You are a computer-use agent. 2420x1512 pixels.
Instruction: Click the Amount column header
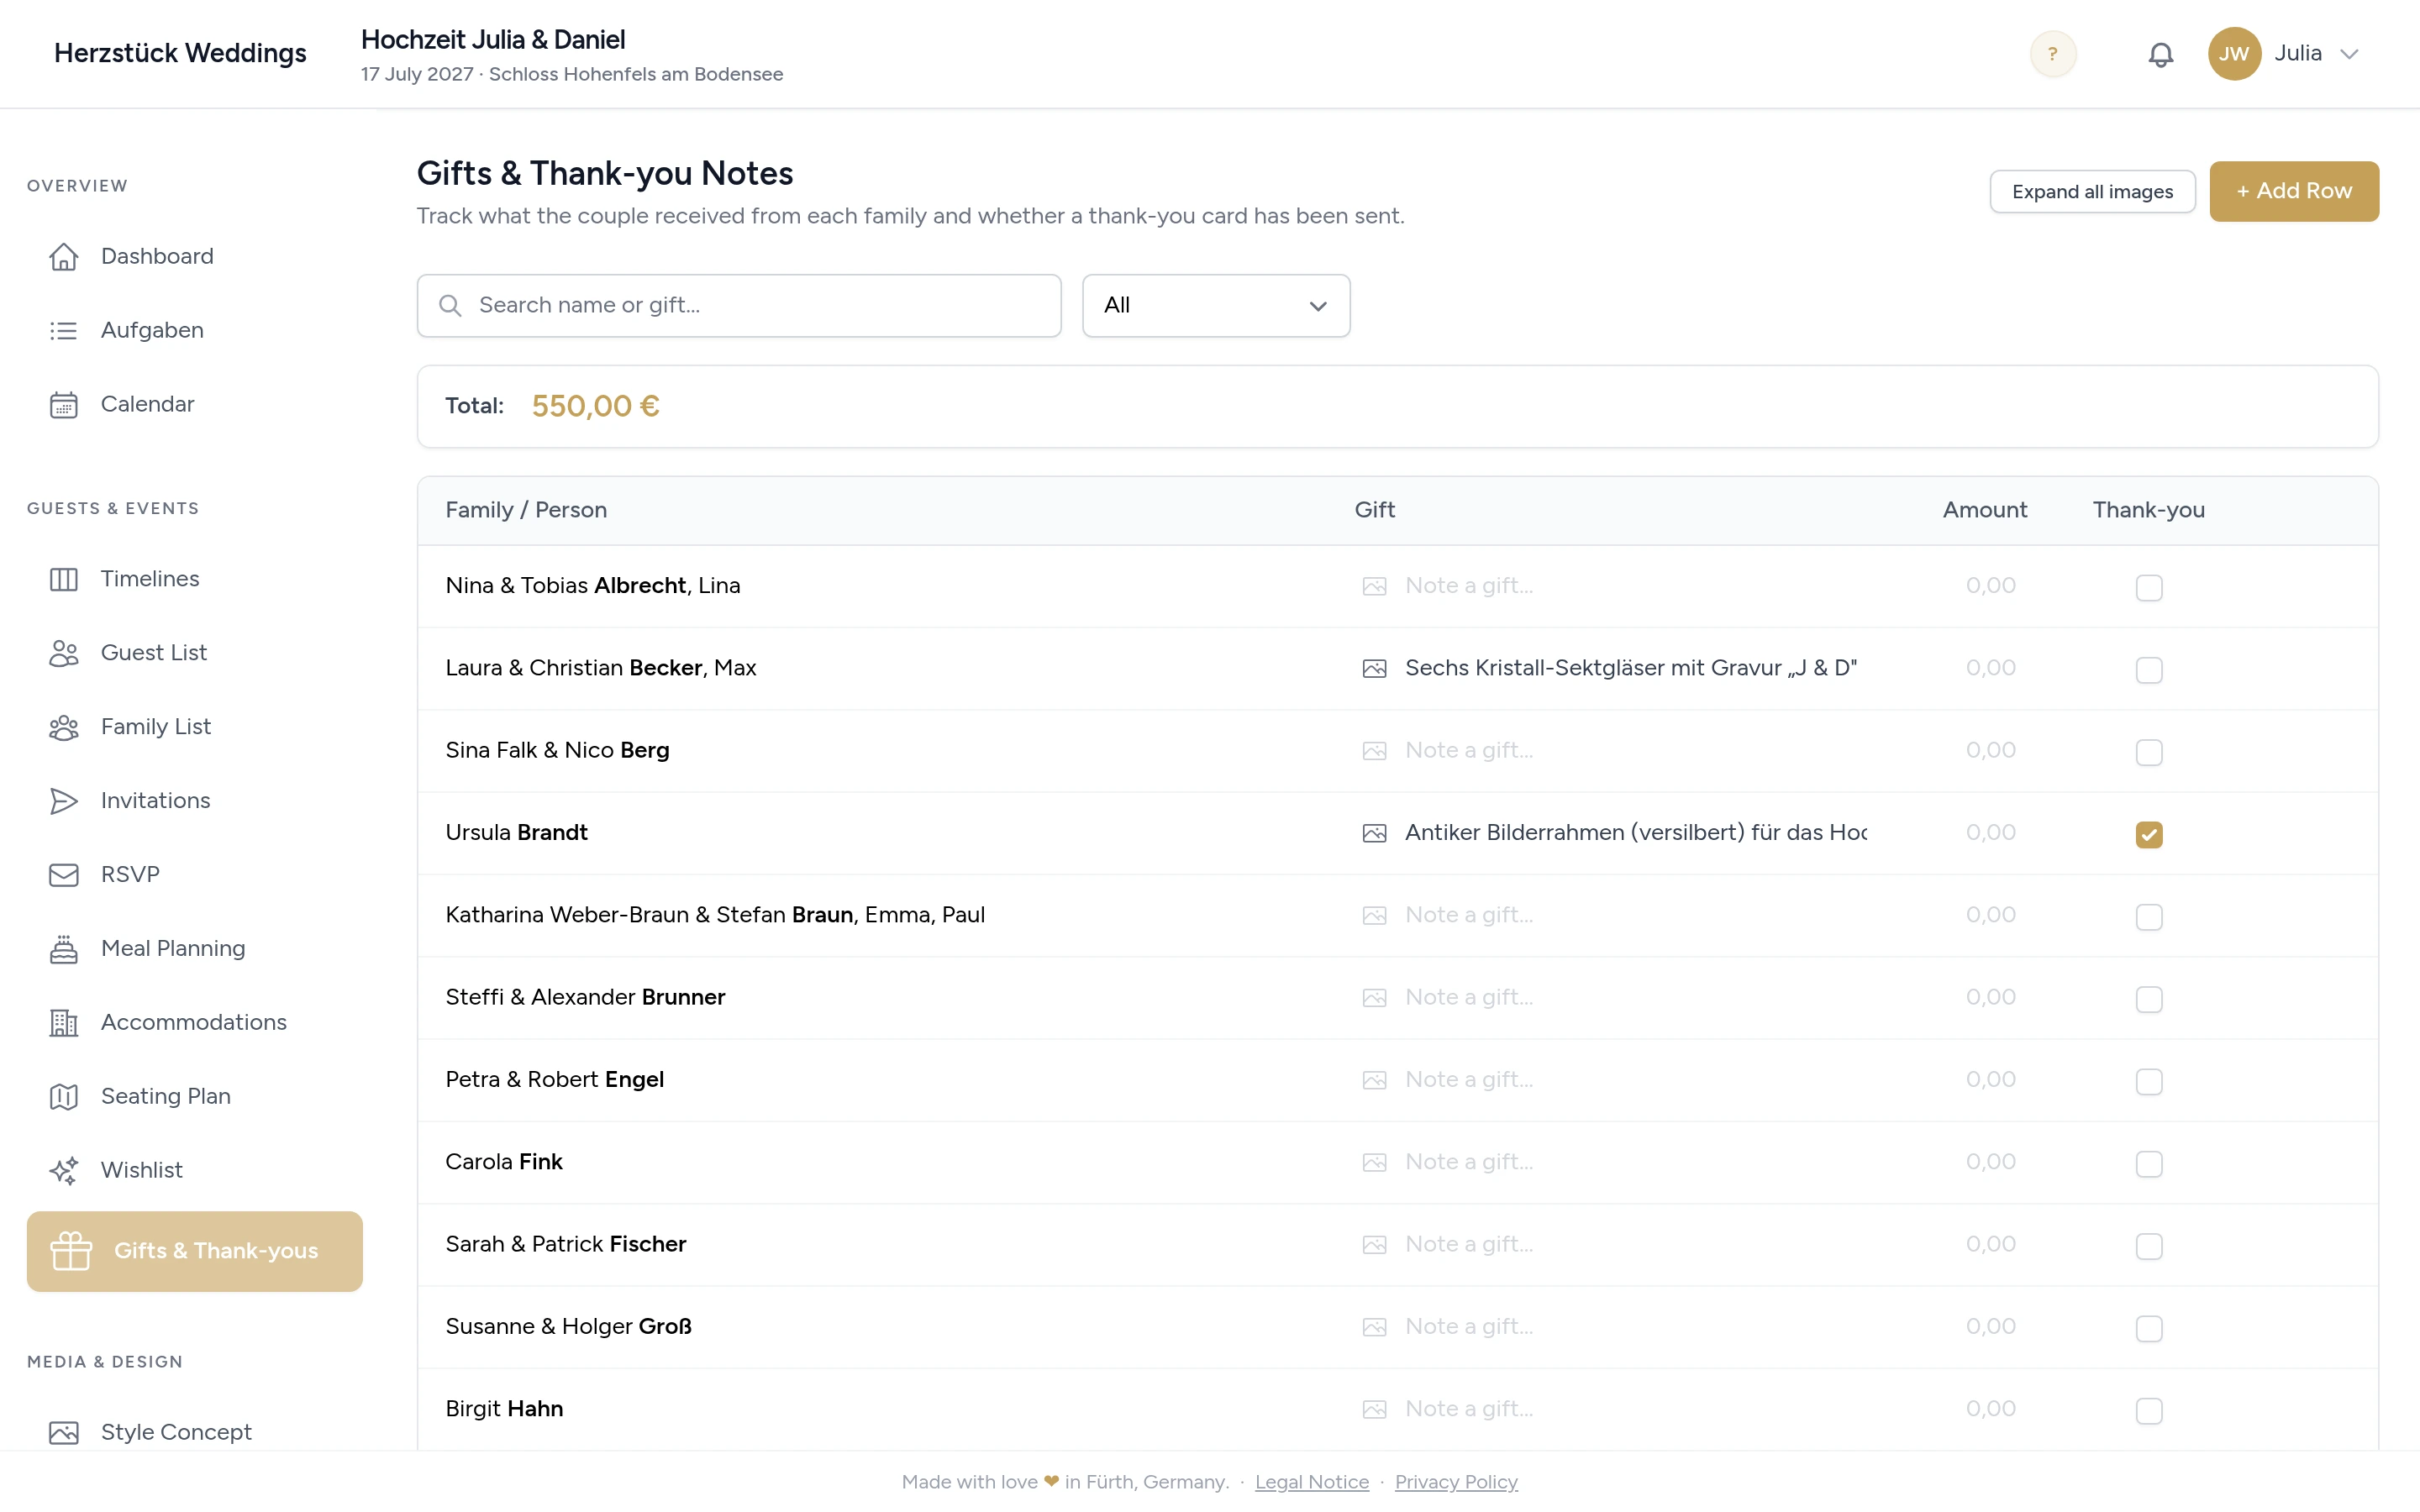coord(1985,510)
